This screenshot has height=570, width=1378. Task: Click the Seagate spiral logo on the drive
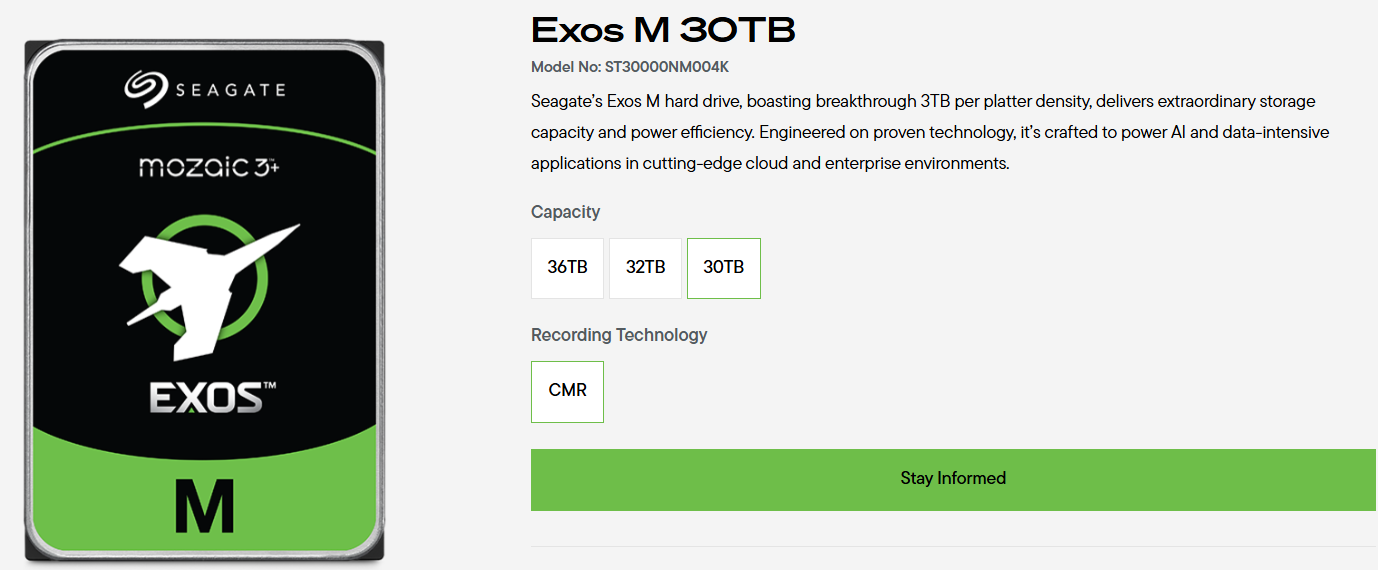pyautogui.click(x=145, y=88)
